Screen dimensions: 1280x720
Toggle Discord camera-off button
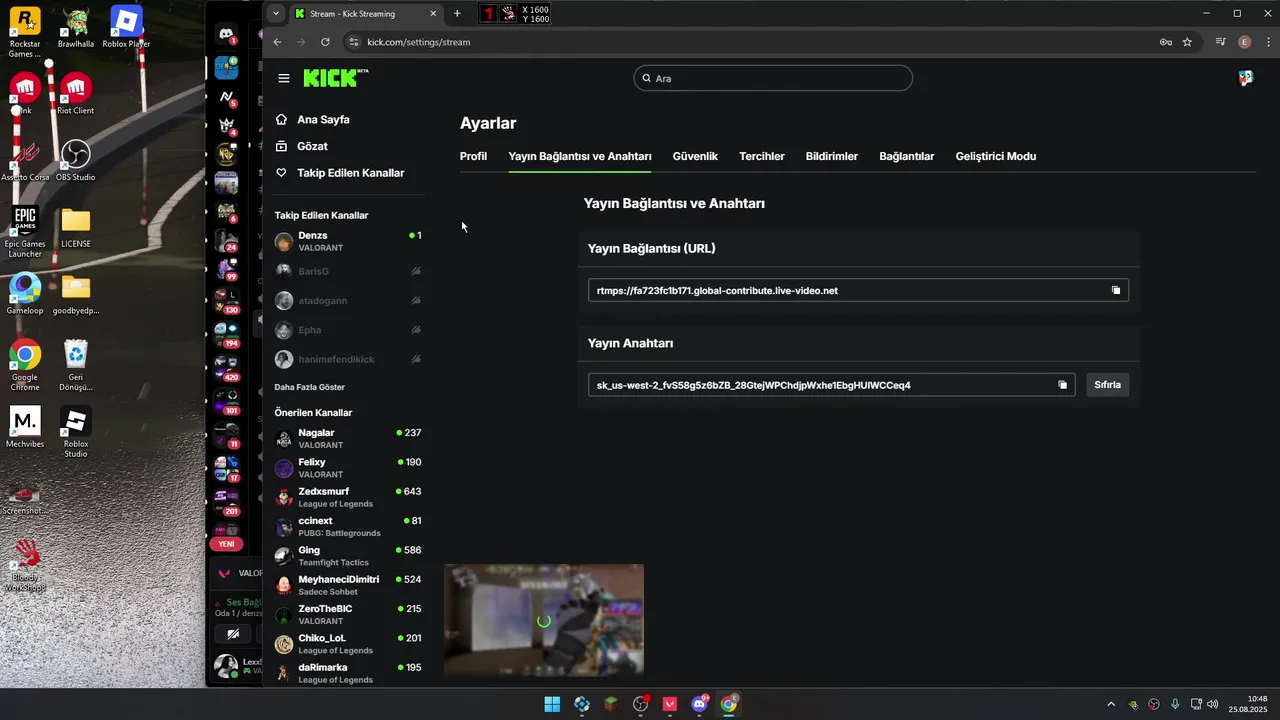click(x=233, y=634)
